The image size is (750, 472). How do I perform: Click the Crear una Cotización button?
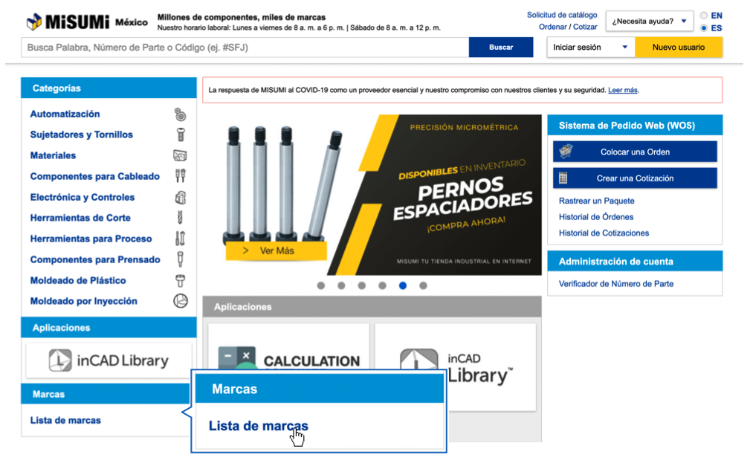(635, 178)
